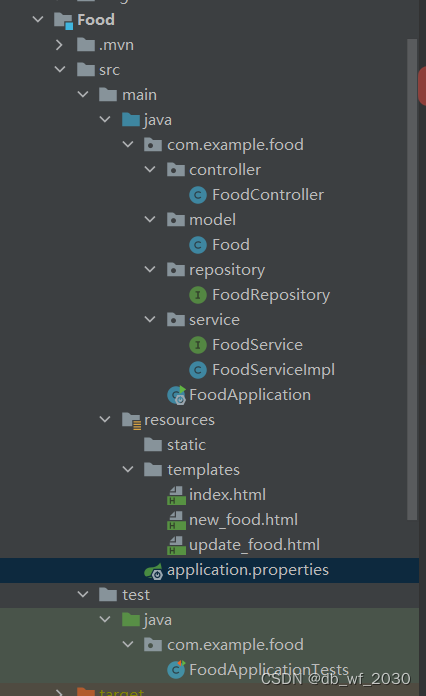The height and width of the screenshot is (696, 426).
Task: Collapse the controller package
Action: [x=150, y=169]
